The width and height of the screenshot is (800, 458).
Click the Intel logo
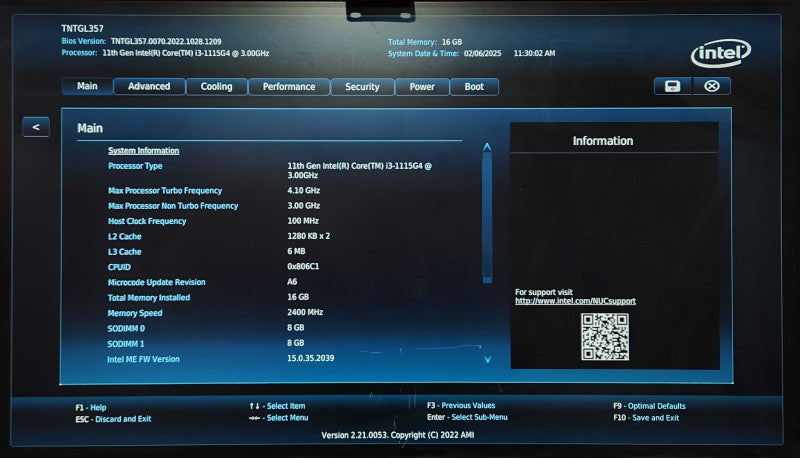[721, 53]
